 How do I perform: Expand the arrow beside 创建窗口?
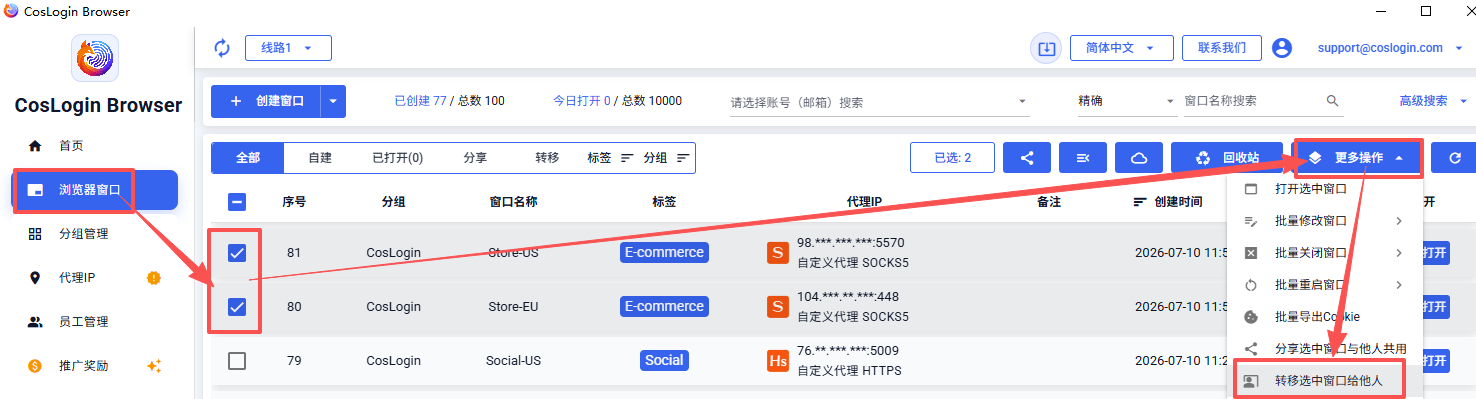[x=333, y=101]
